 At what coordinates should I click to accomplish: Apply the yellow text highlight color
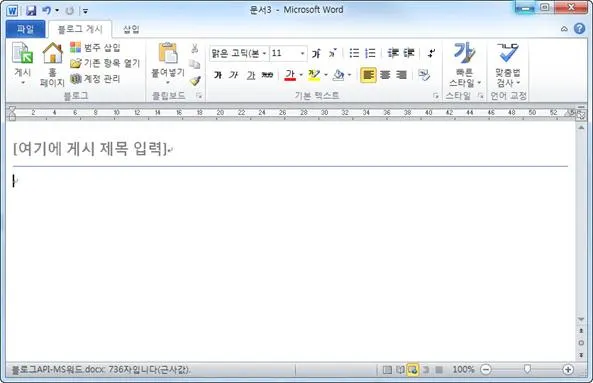point(314,75)
